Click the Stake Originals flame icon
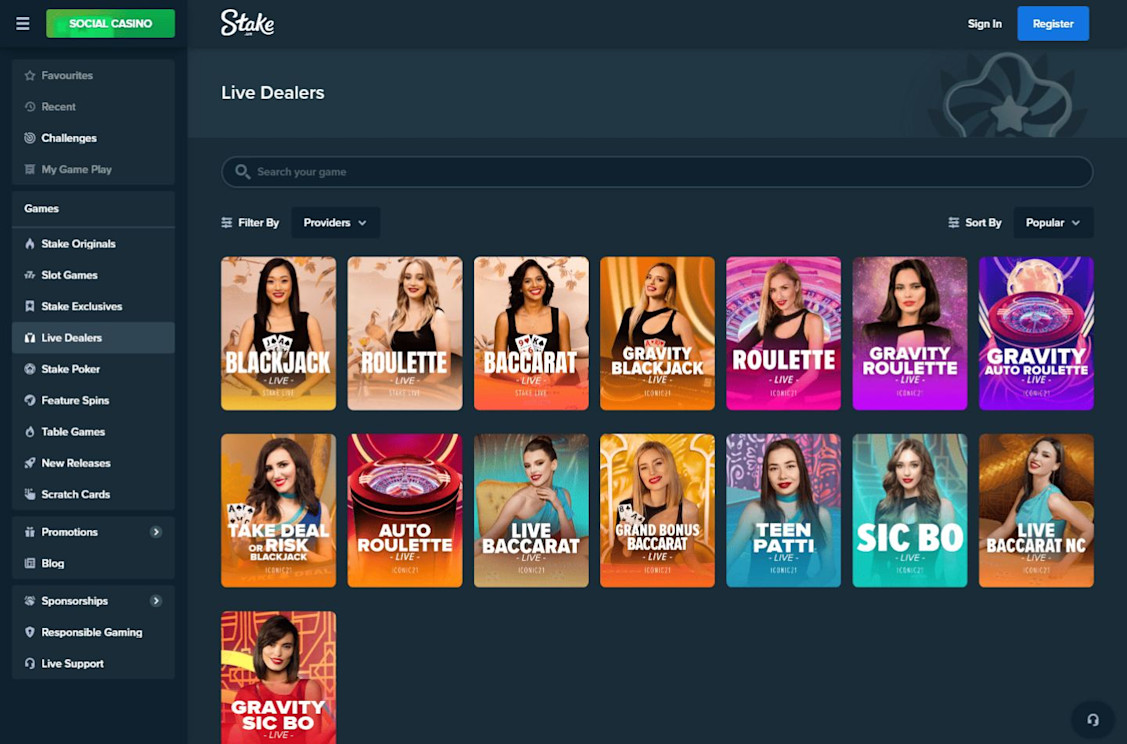Screen dimensions: 1127x744 29,244
